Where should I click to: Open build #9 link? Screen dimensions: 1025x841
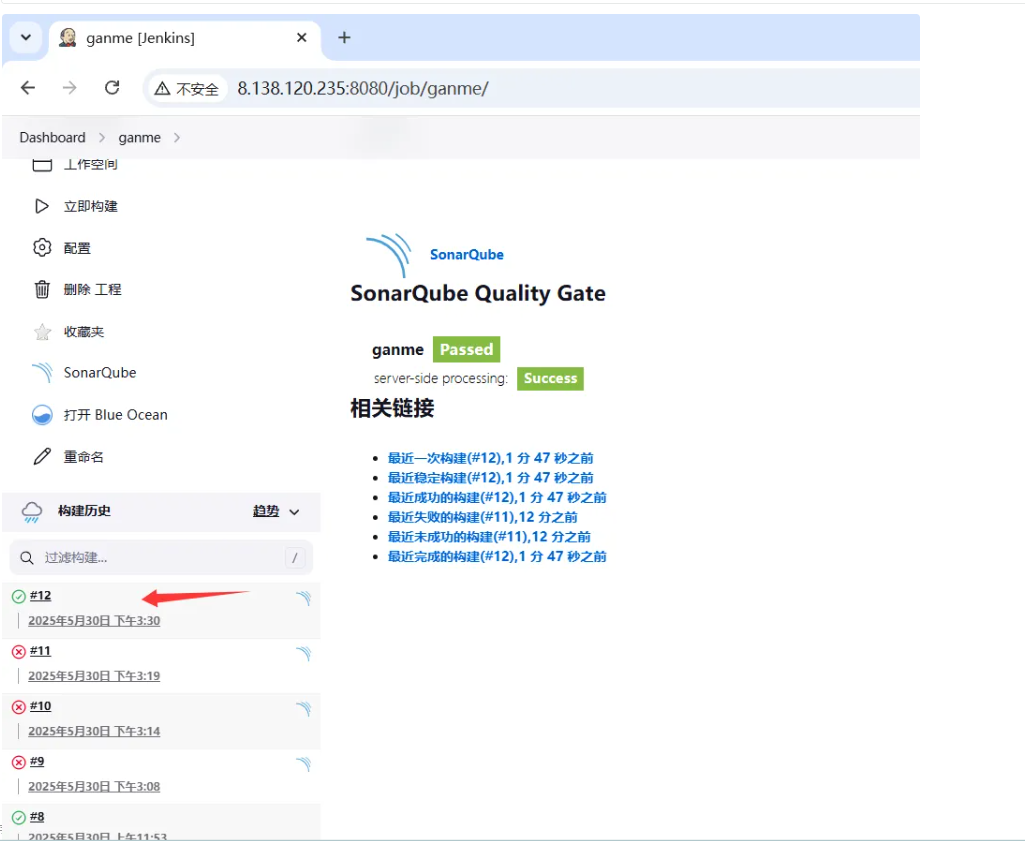click(37, 761)
